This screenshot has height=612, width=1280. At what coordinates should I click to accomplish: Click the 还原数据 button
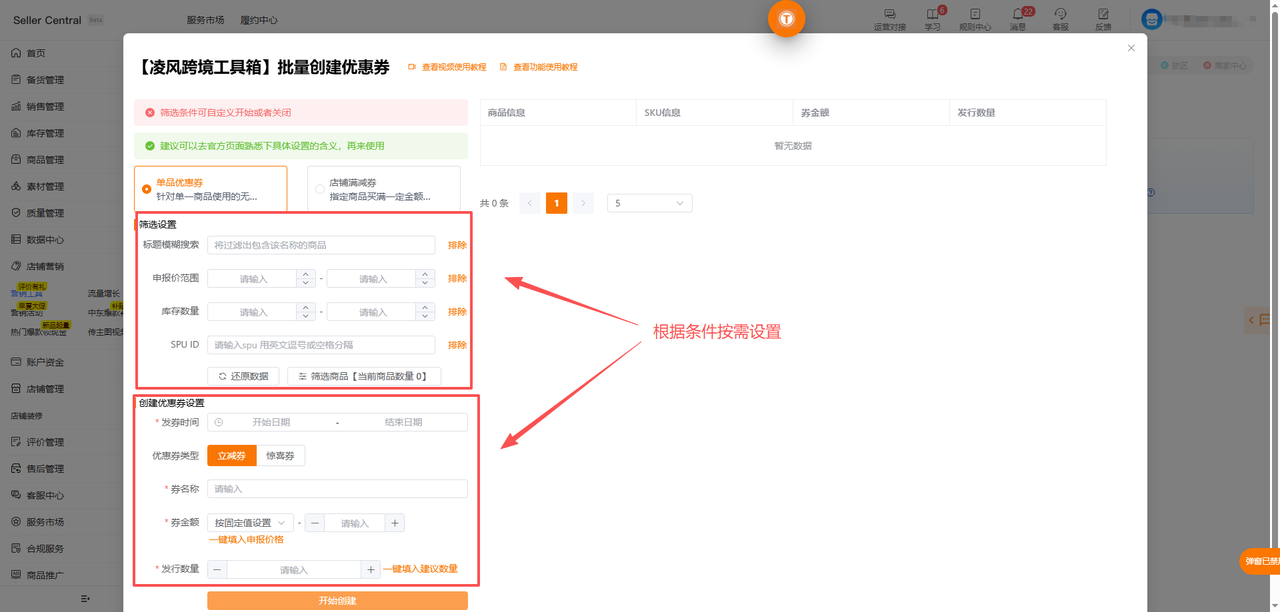pyautogui.click(x=243, y=377)
